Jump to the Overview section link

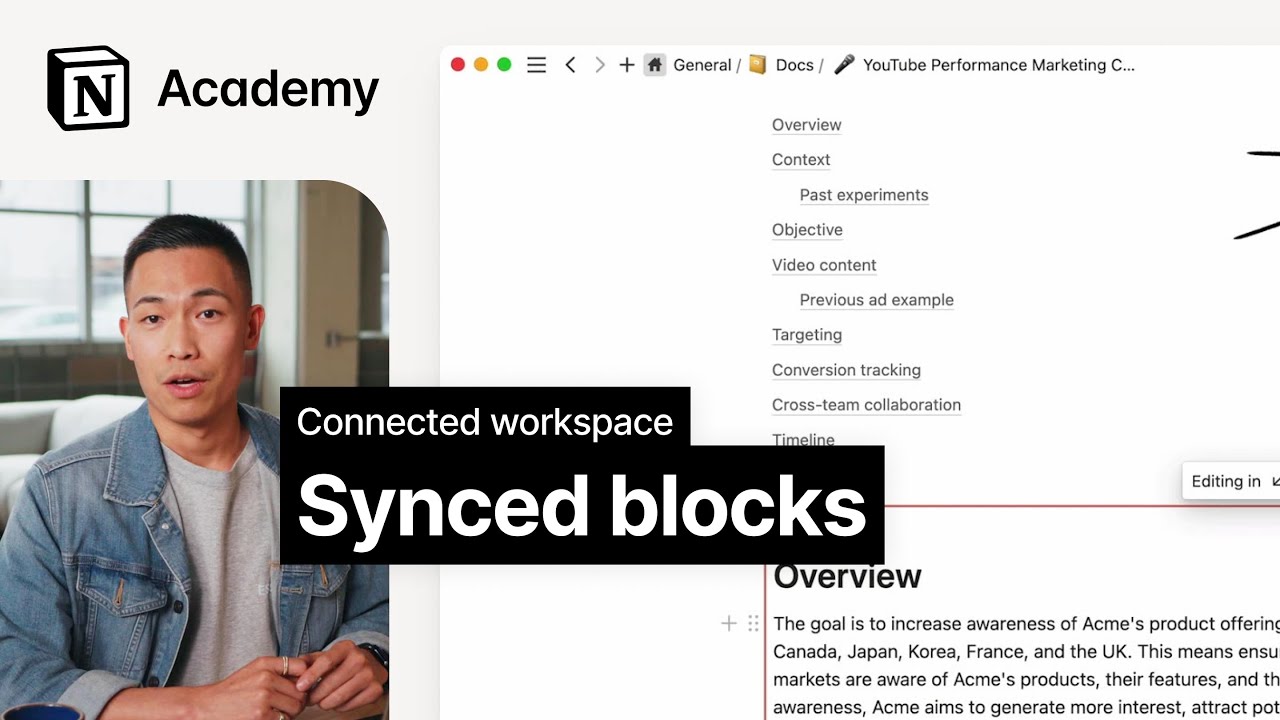click(x=806, y=125)
